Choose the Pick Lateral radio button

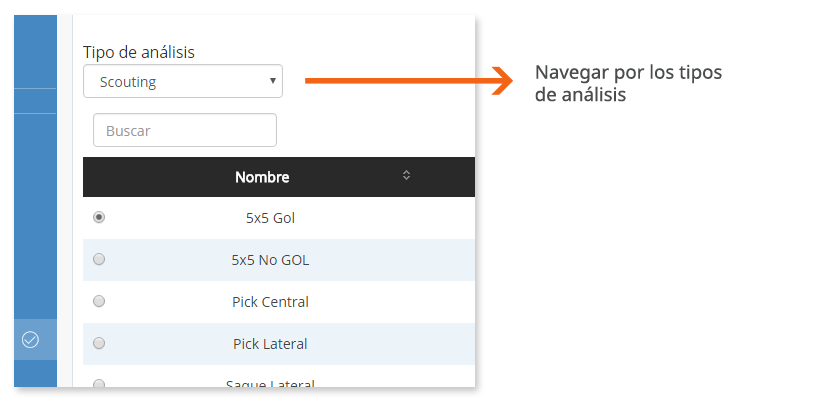tap(99, 343)
